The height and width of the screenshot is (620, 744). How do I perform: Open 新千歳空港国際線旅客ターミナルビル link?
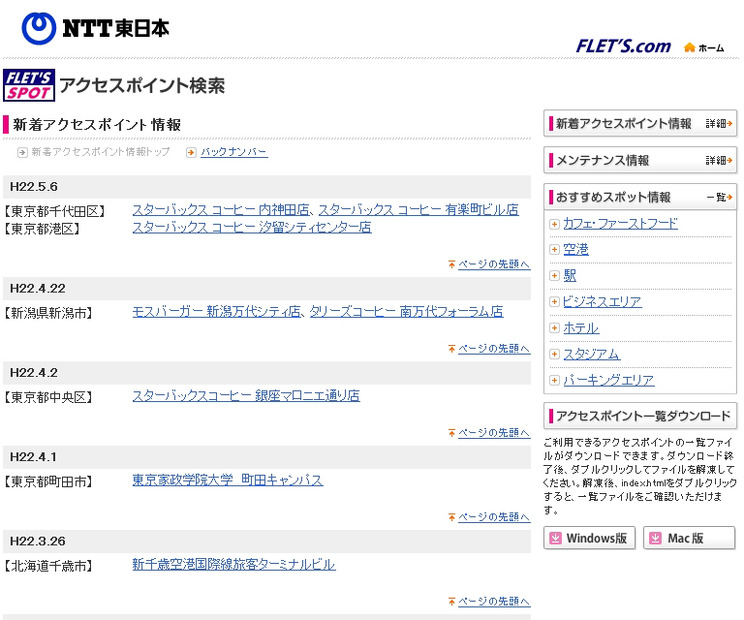pos(234,564)
